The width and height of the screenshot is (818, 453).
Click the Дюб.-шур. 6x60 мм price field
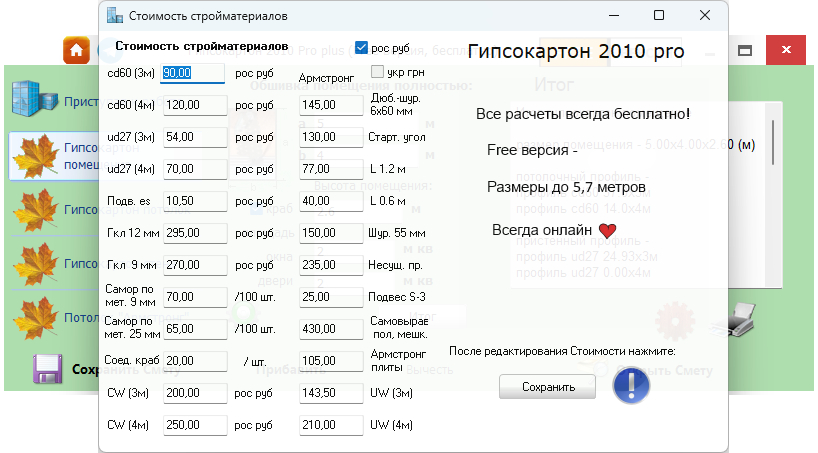(x=331, y=105)
